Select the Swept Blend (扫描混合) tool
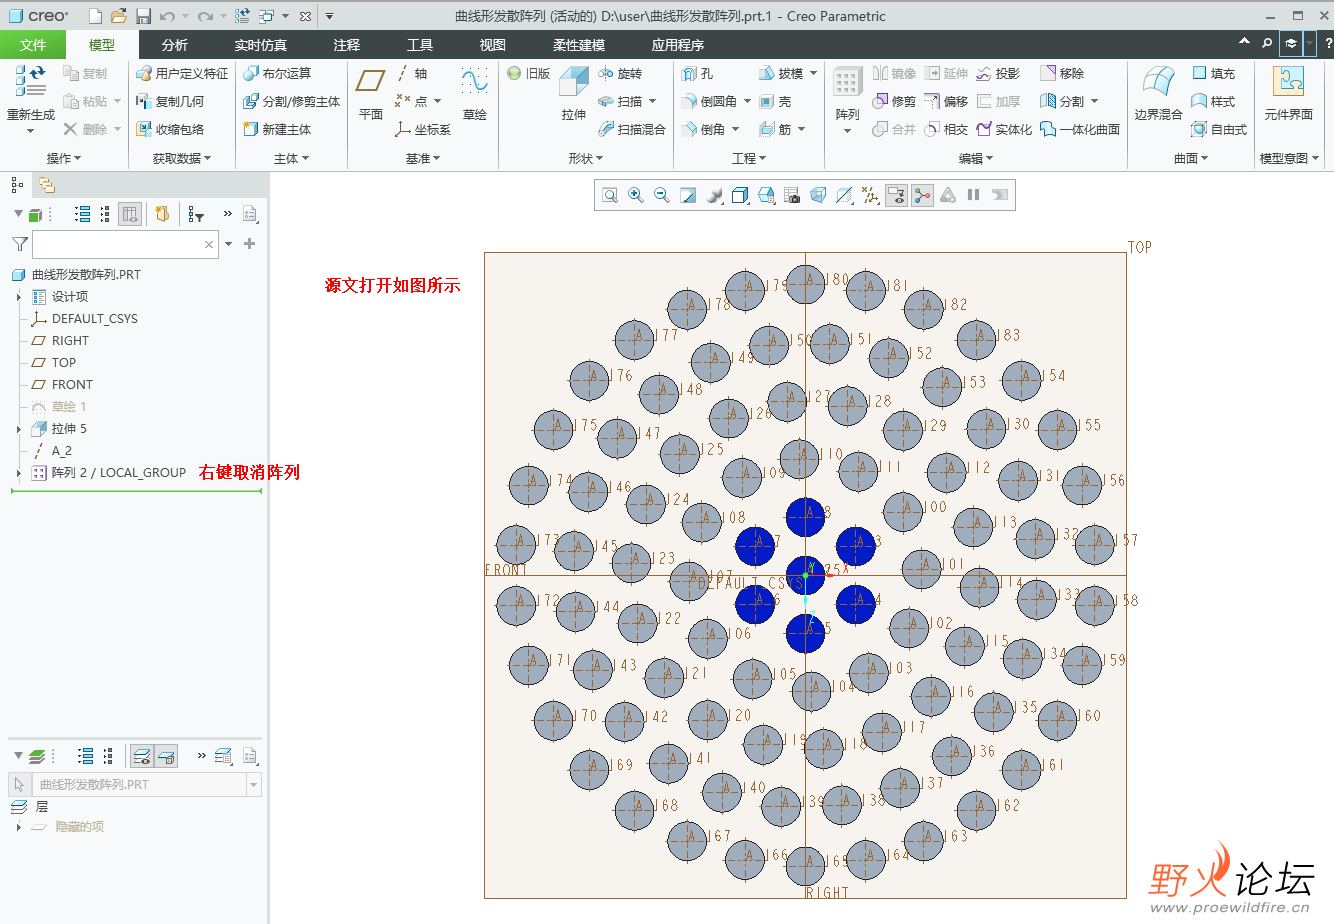Screen dimensions: 1334x924 tap(631, 129)
